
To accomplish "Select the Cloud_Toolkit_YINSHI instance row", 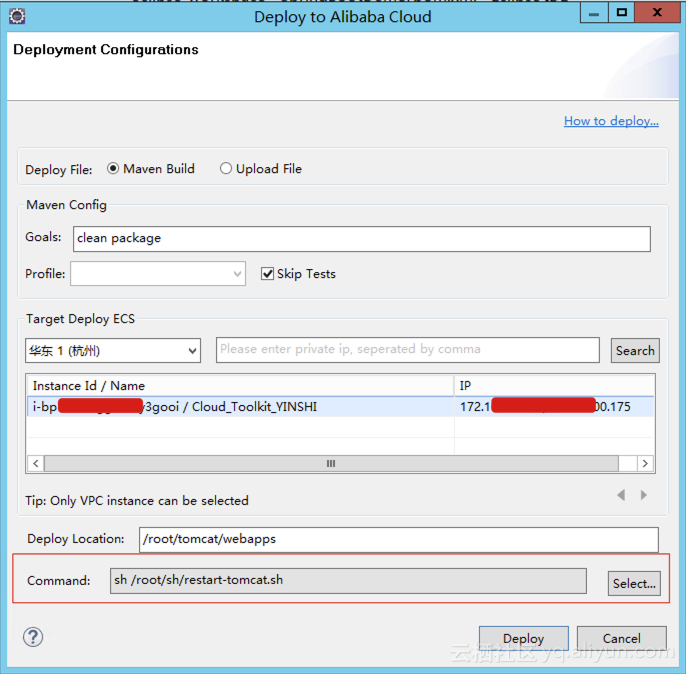I will (341, 407).
